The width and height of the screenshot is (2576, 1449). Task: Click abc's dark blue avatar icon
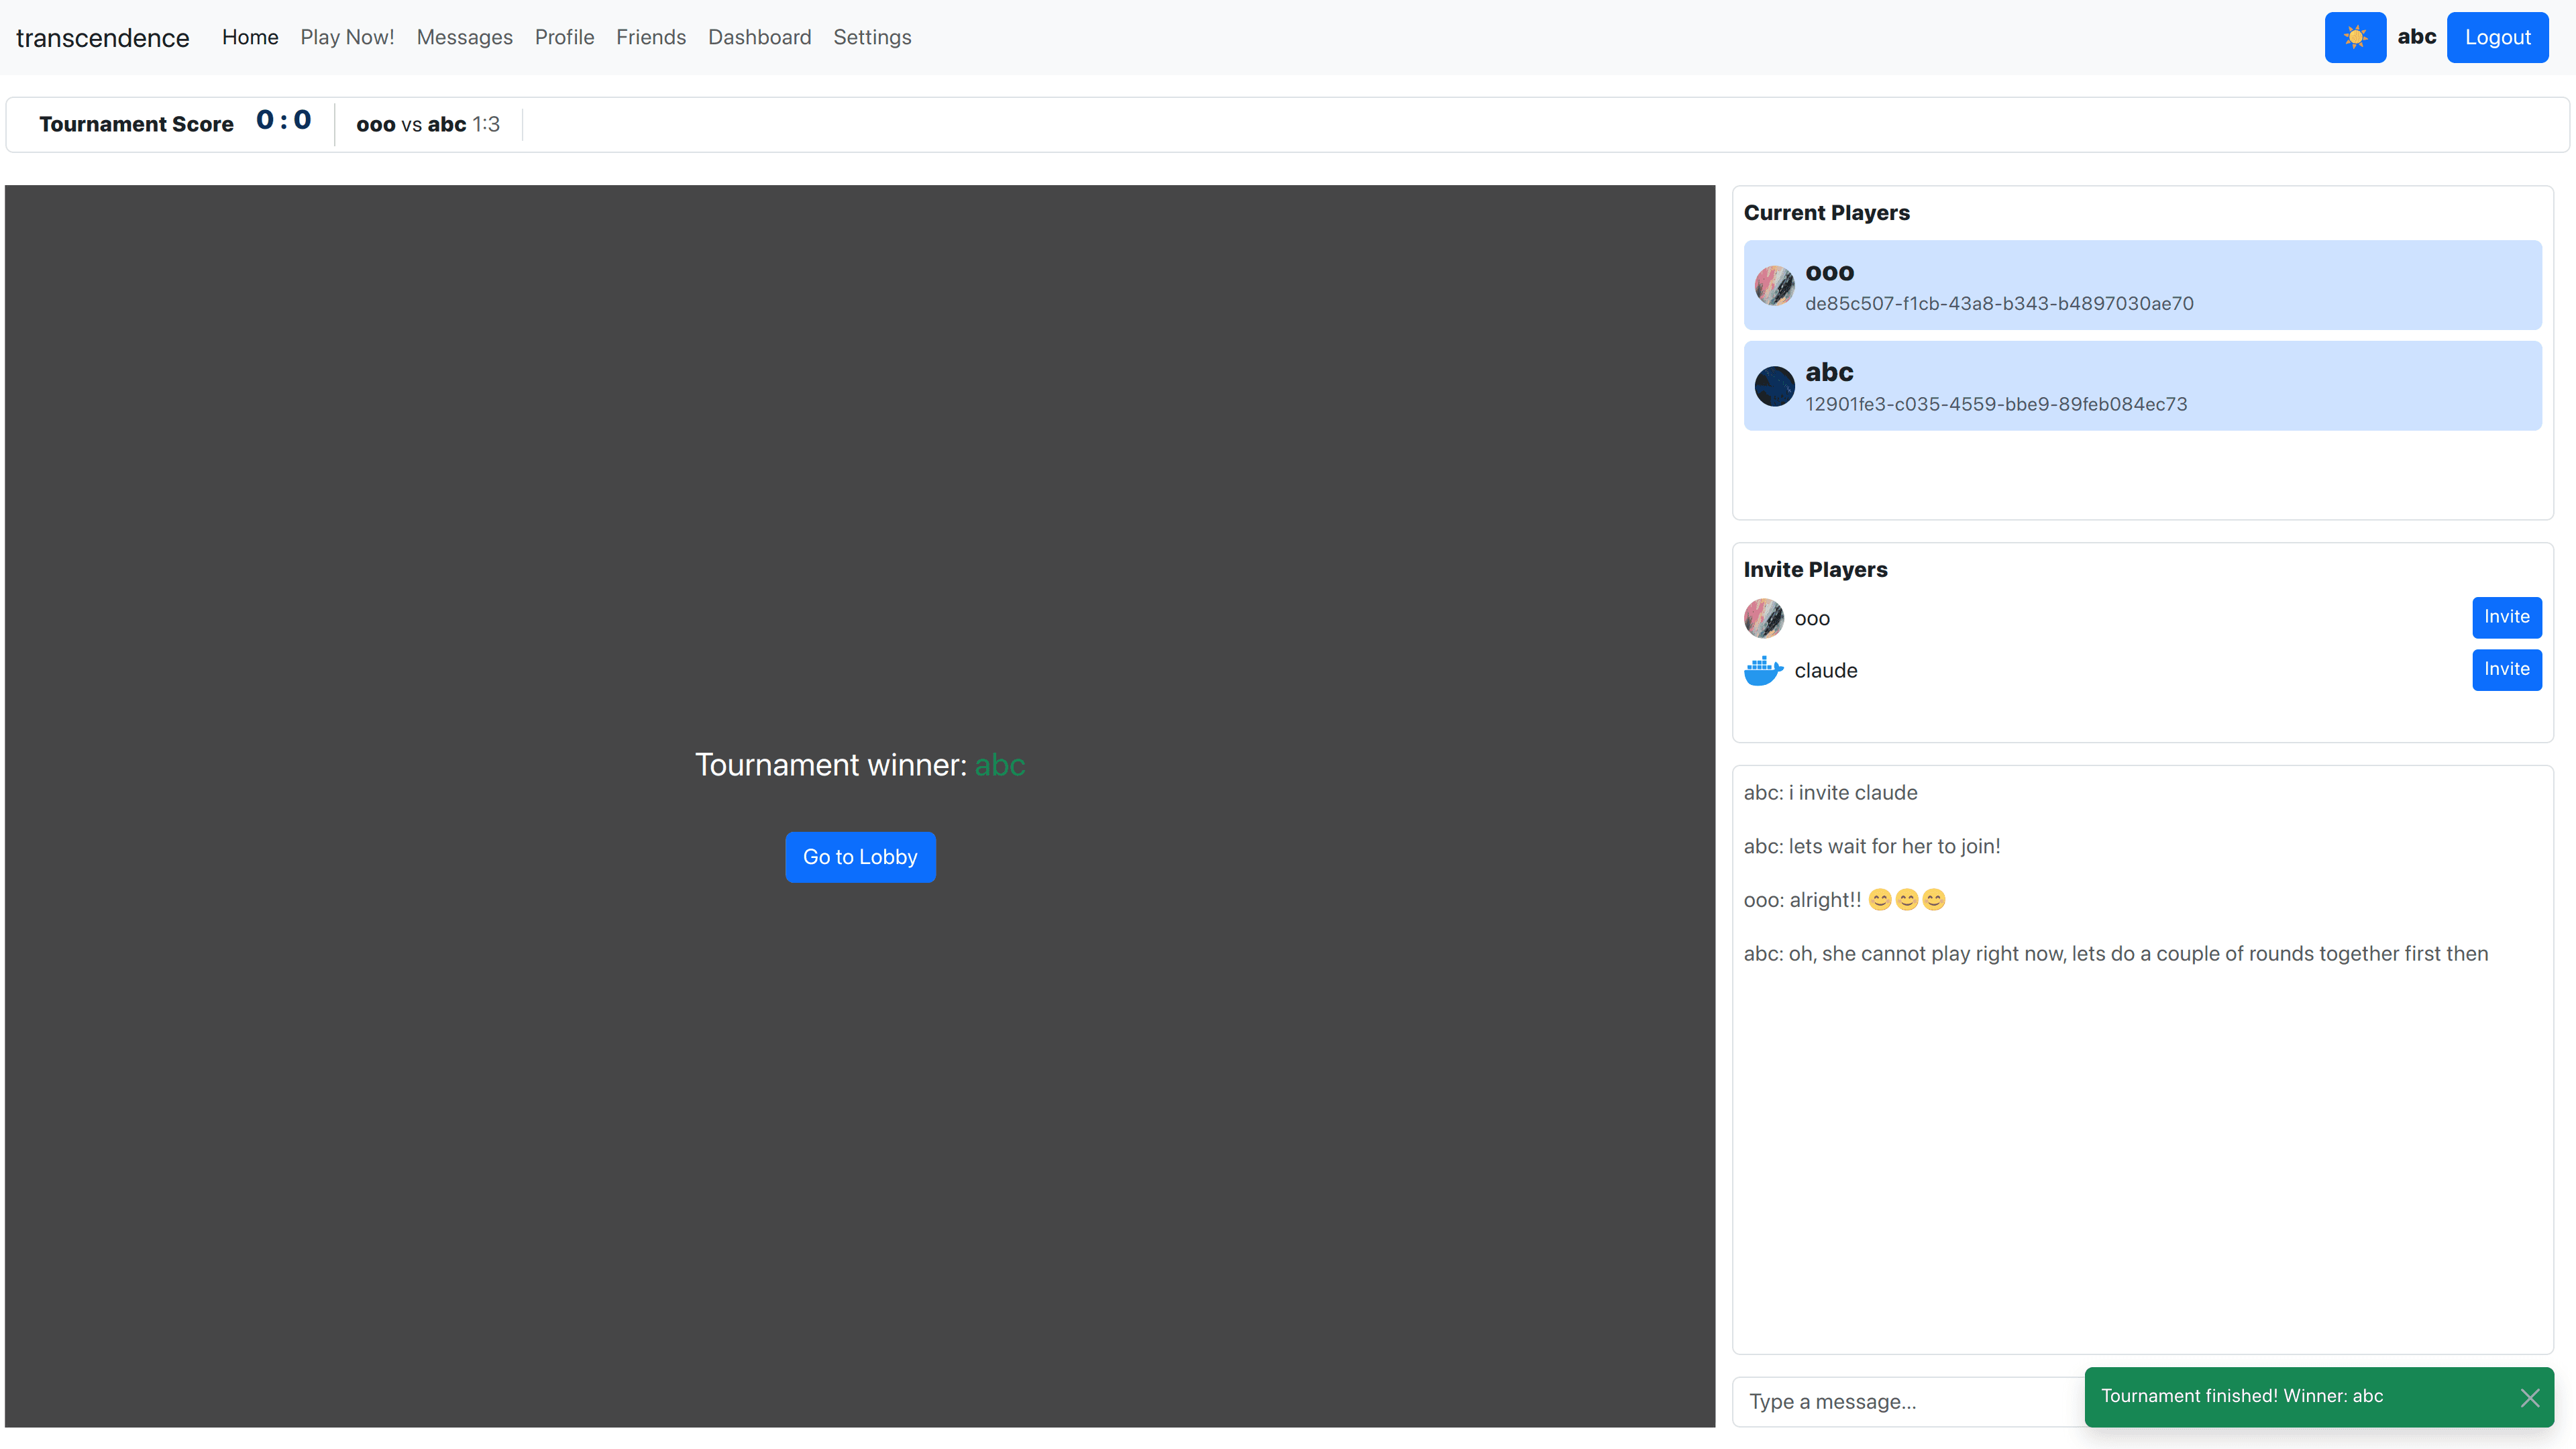tap(1774, 387)
